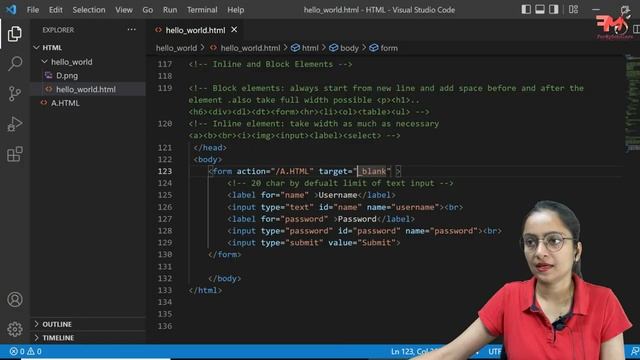
Task: Open the Edit menu
Action: pyautogui.click(x=56, y=10)
